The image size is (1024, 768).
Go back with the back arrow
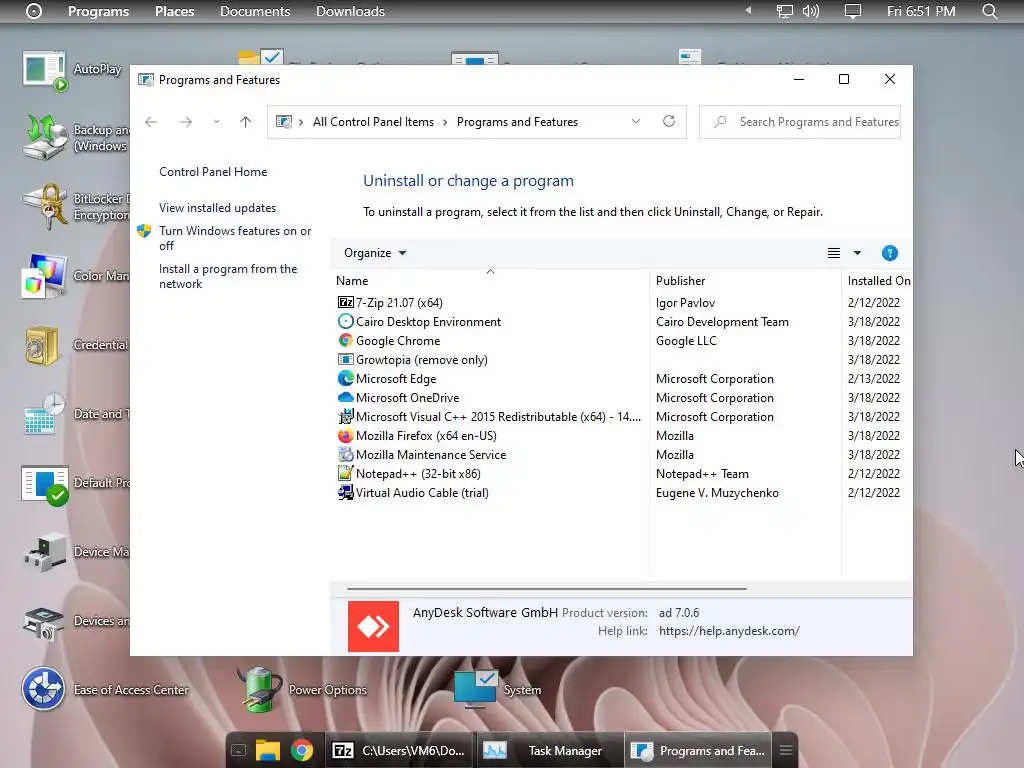click(151, 122)
